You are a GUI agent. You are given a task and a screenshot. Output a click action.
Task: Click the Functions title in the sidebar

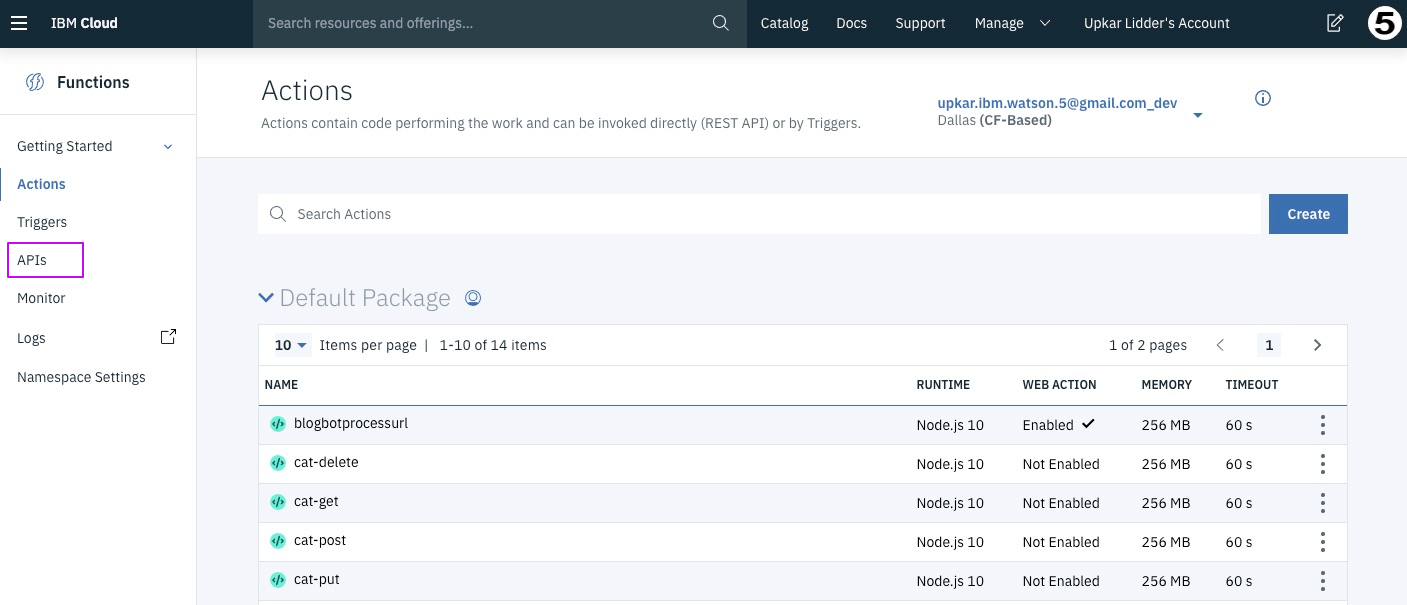pos(93,83)
